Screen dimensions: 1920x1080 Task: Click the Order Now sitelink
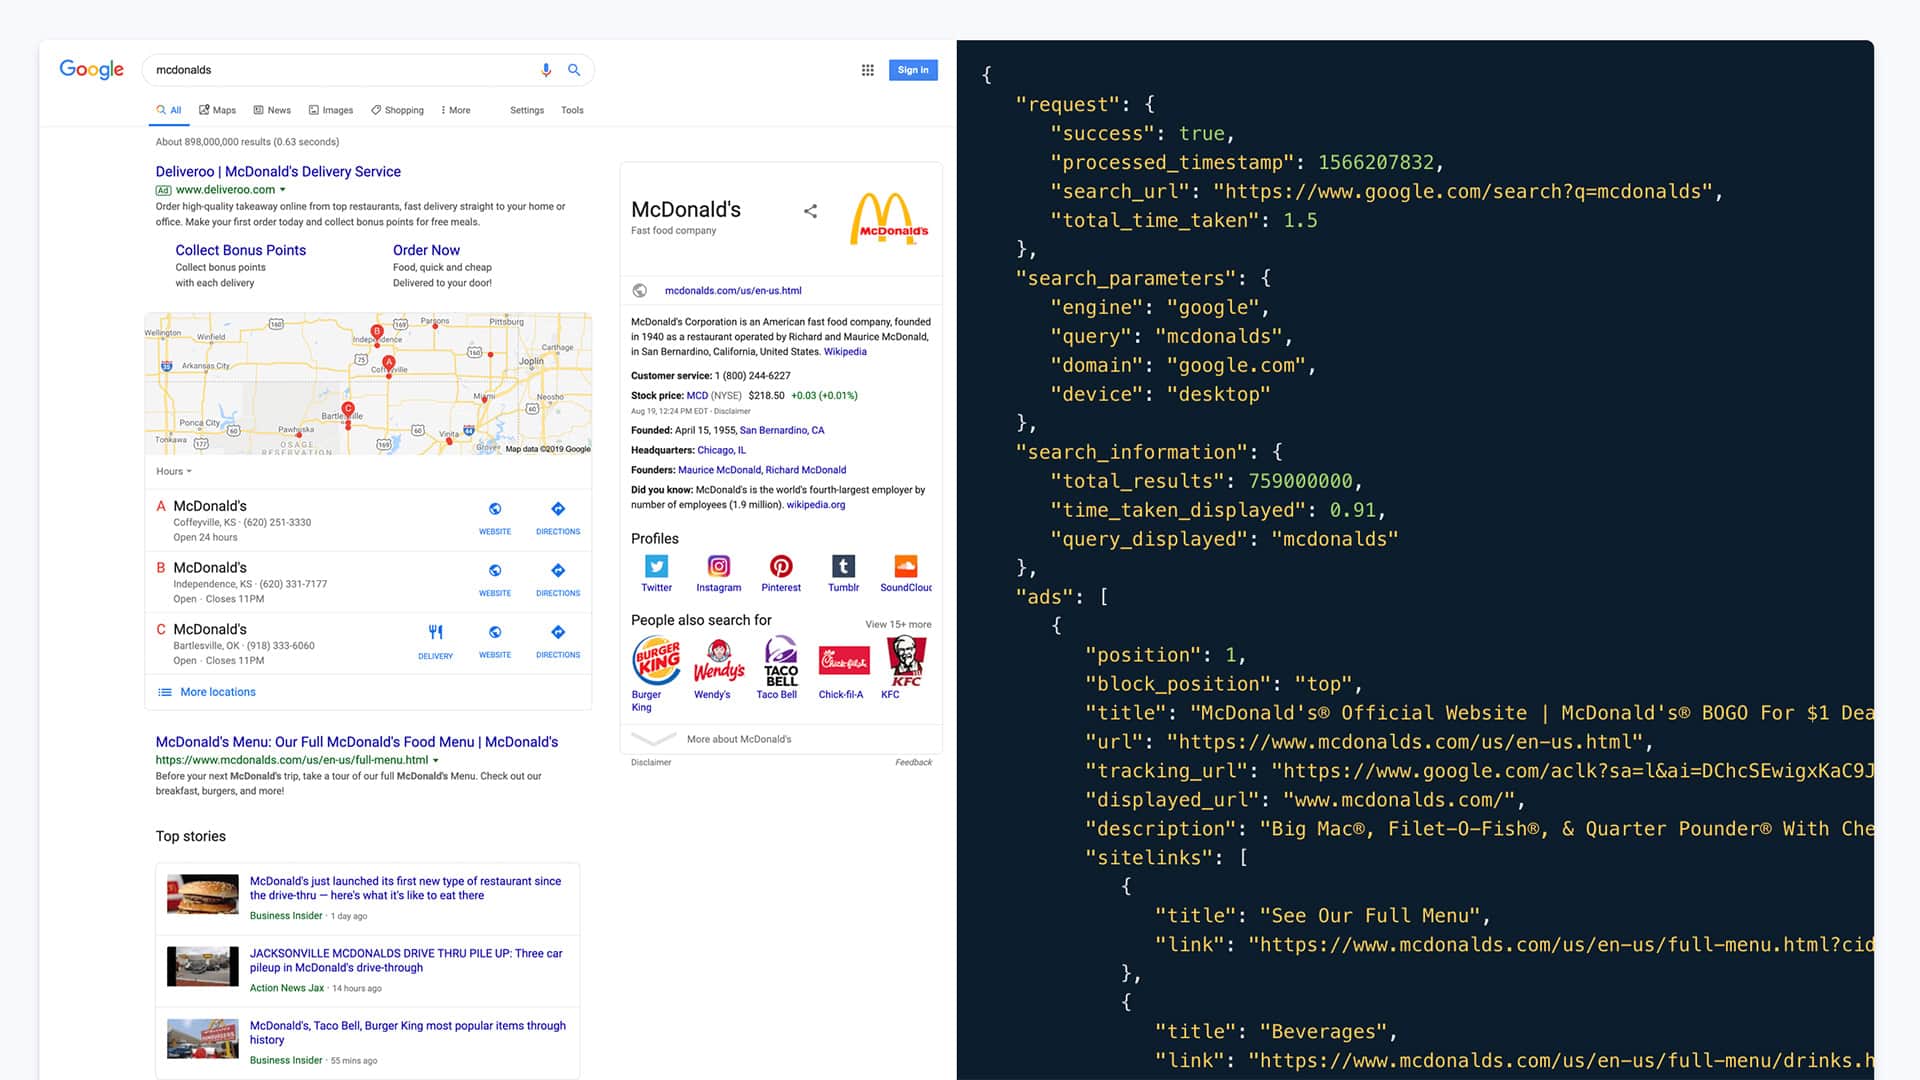point(426,250)
